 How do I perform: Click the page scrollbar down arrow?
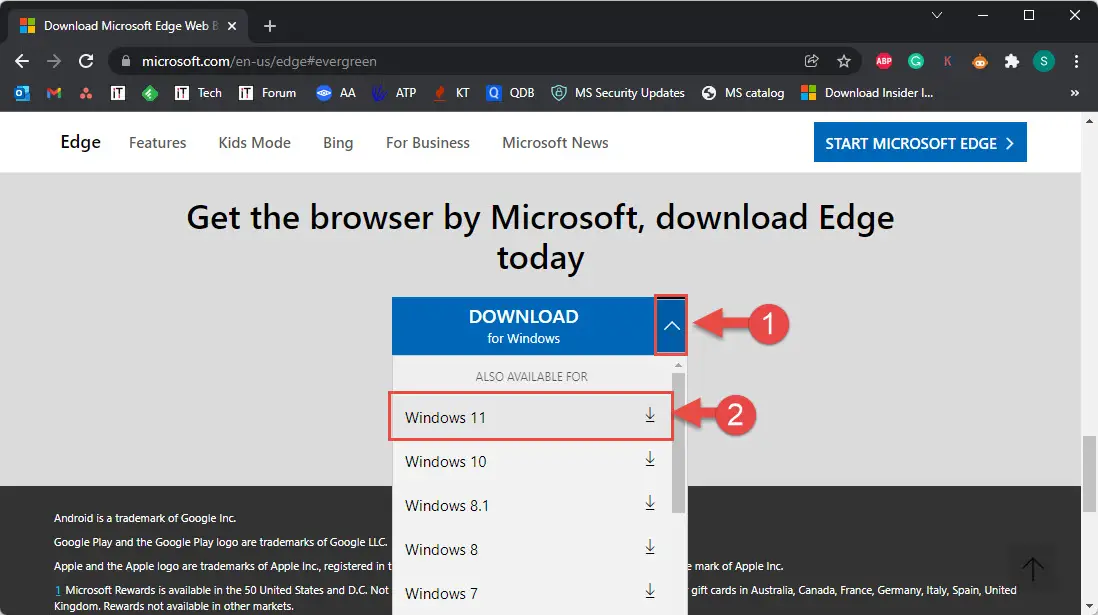(1089, 607)
